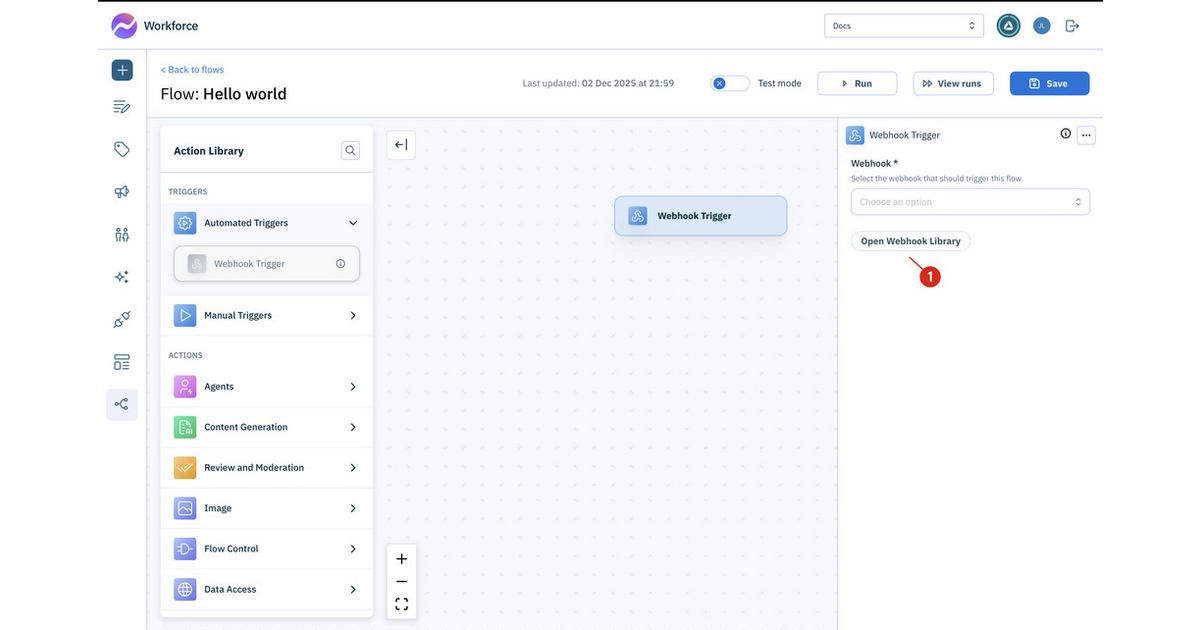Click the Content Generation green icon

[185, 427]
